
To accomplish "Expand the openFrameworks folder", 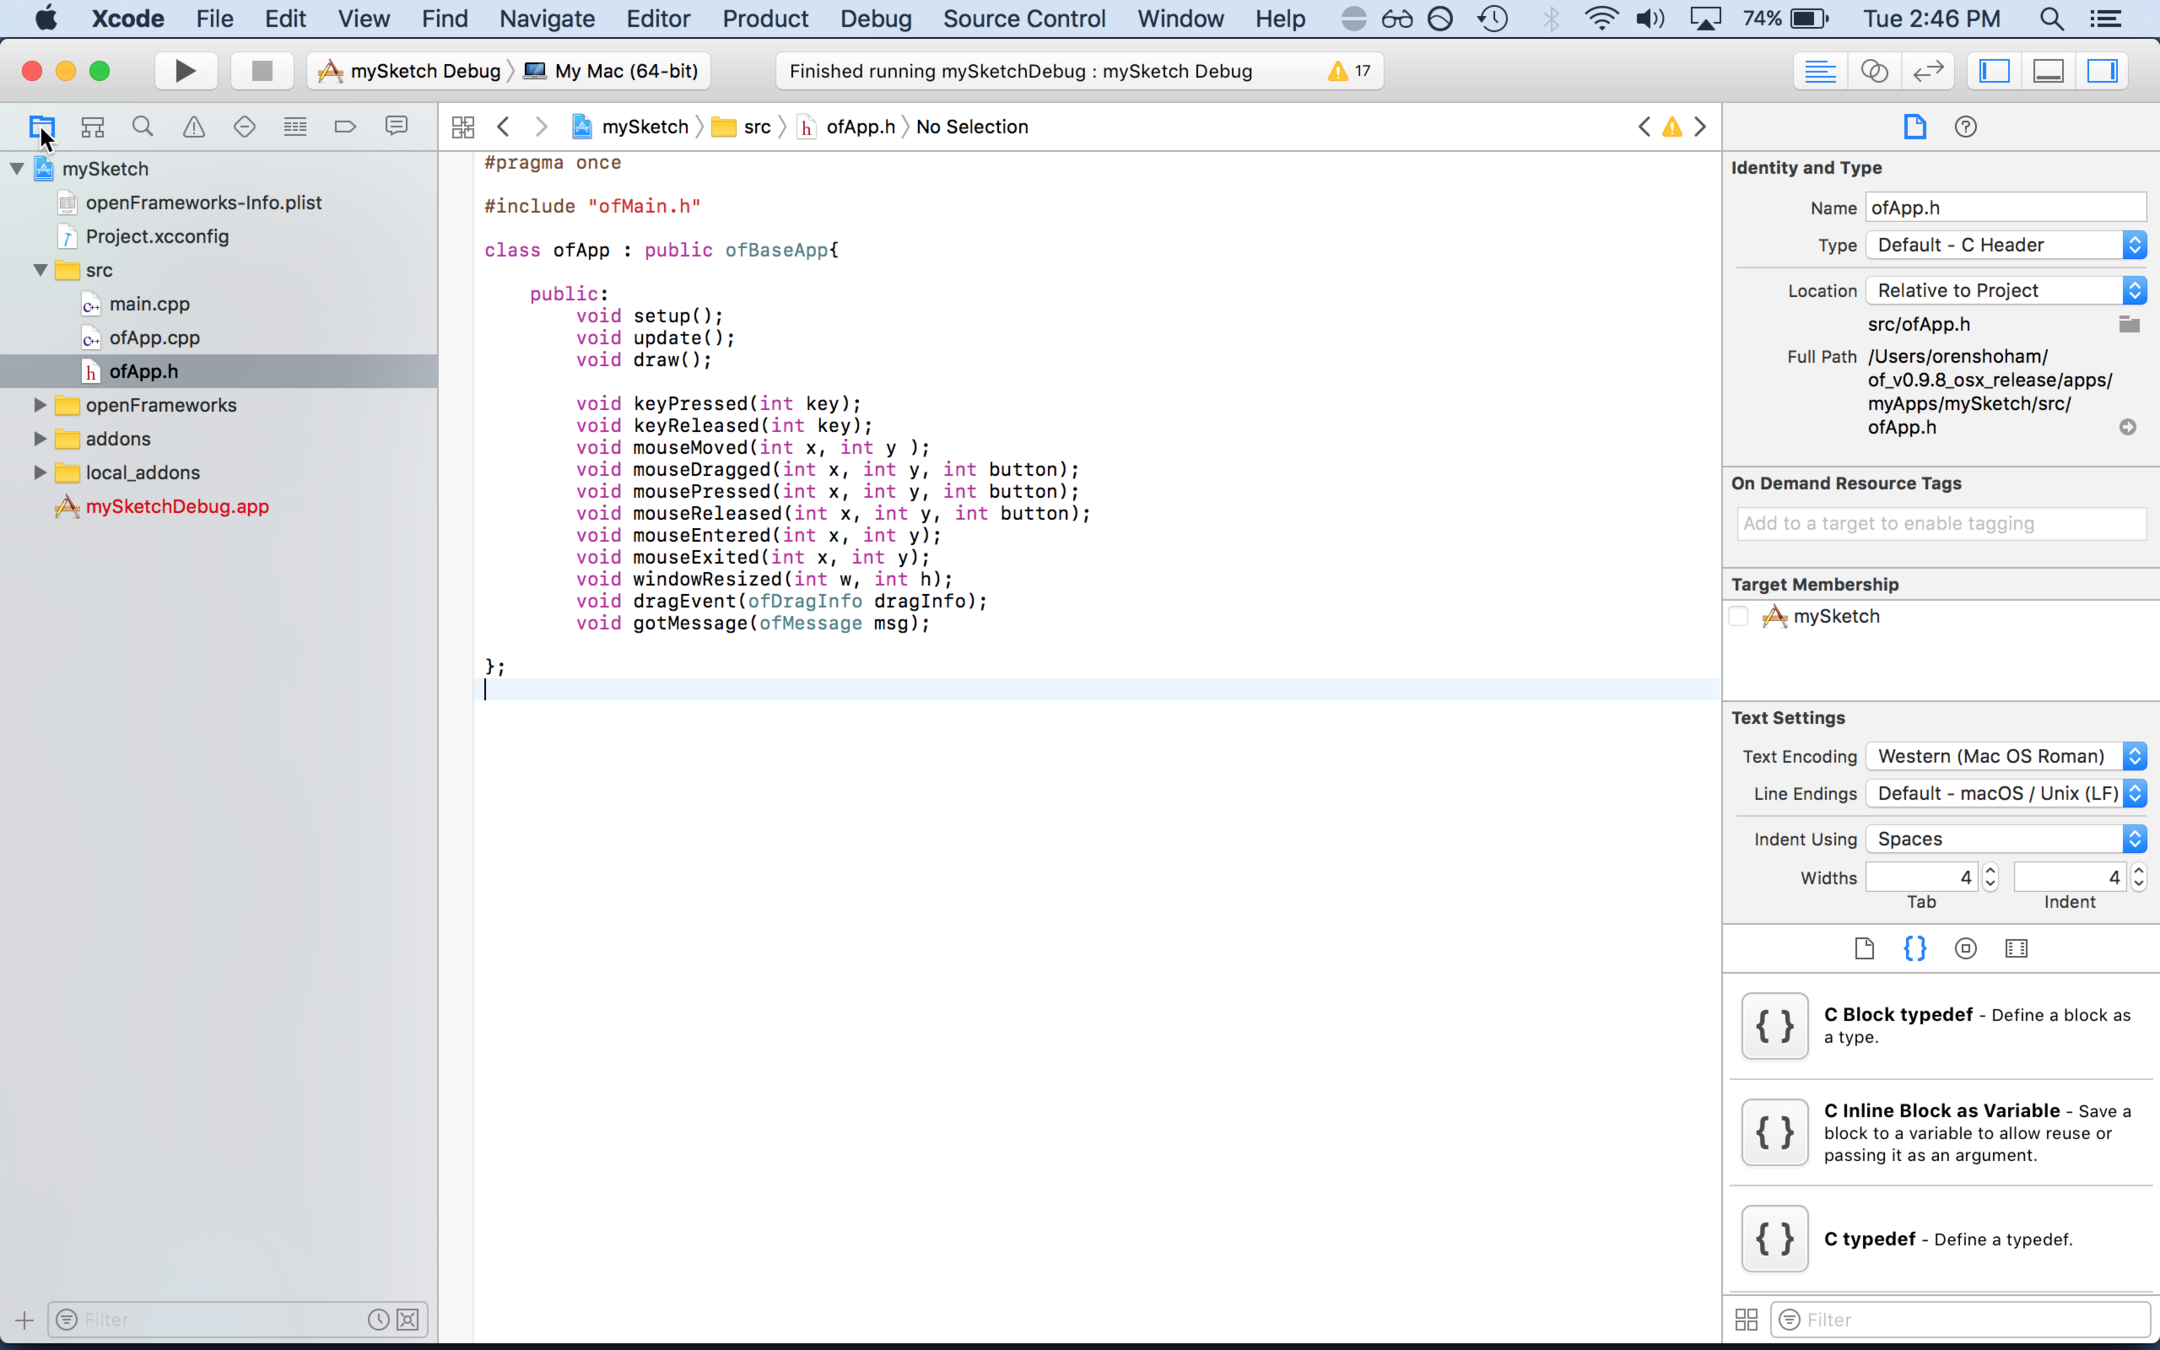I will 40,405.
